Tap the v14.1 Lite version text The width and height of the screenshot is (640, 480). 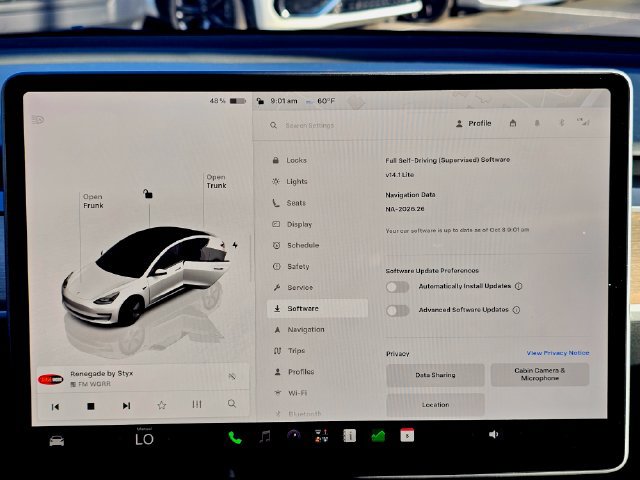pos(400,175)
